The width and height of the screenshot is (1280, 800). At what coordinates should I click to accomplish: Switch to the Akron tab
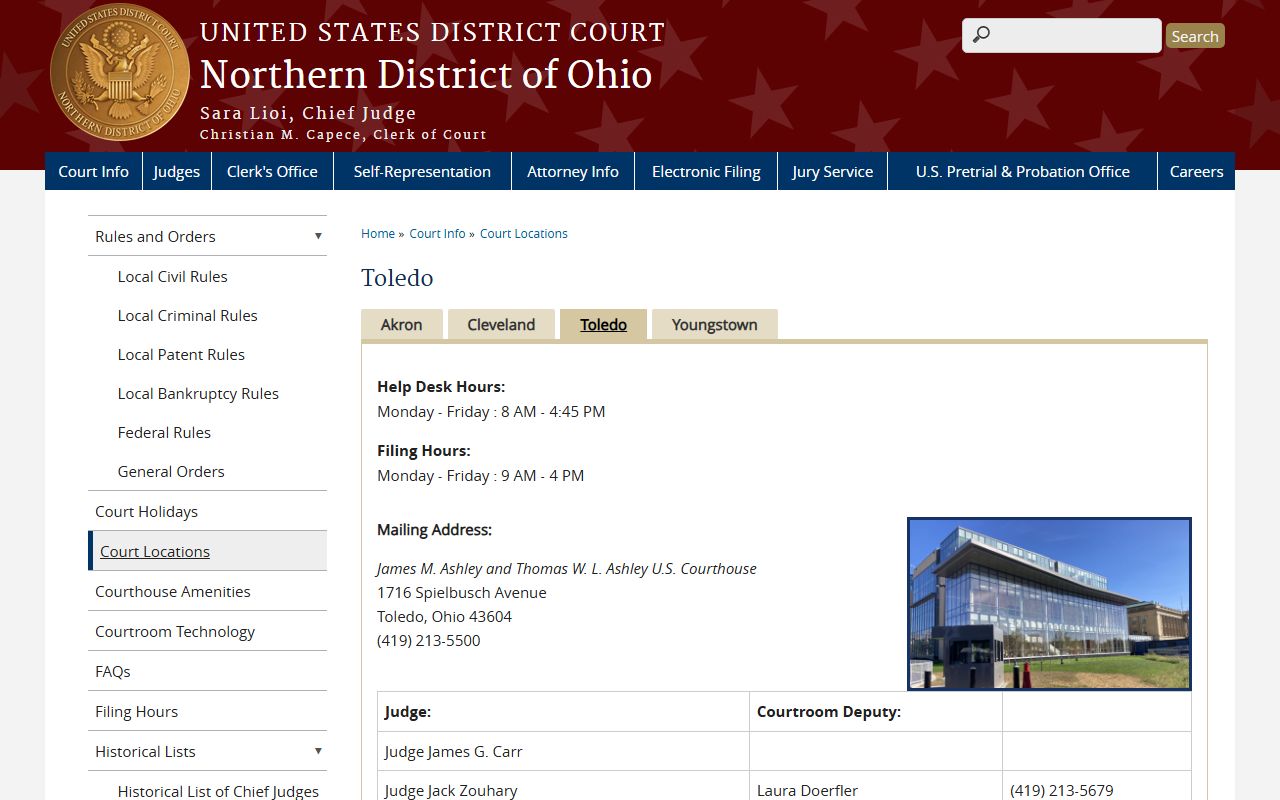click(x=402, y=325)
